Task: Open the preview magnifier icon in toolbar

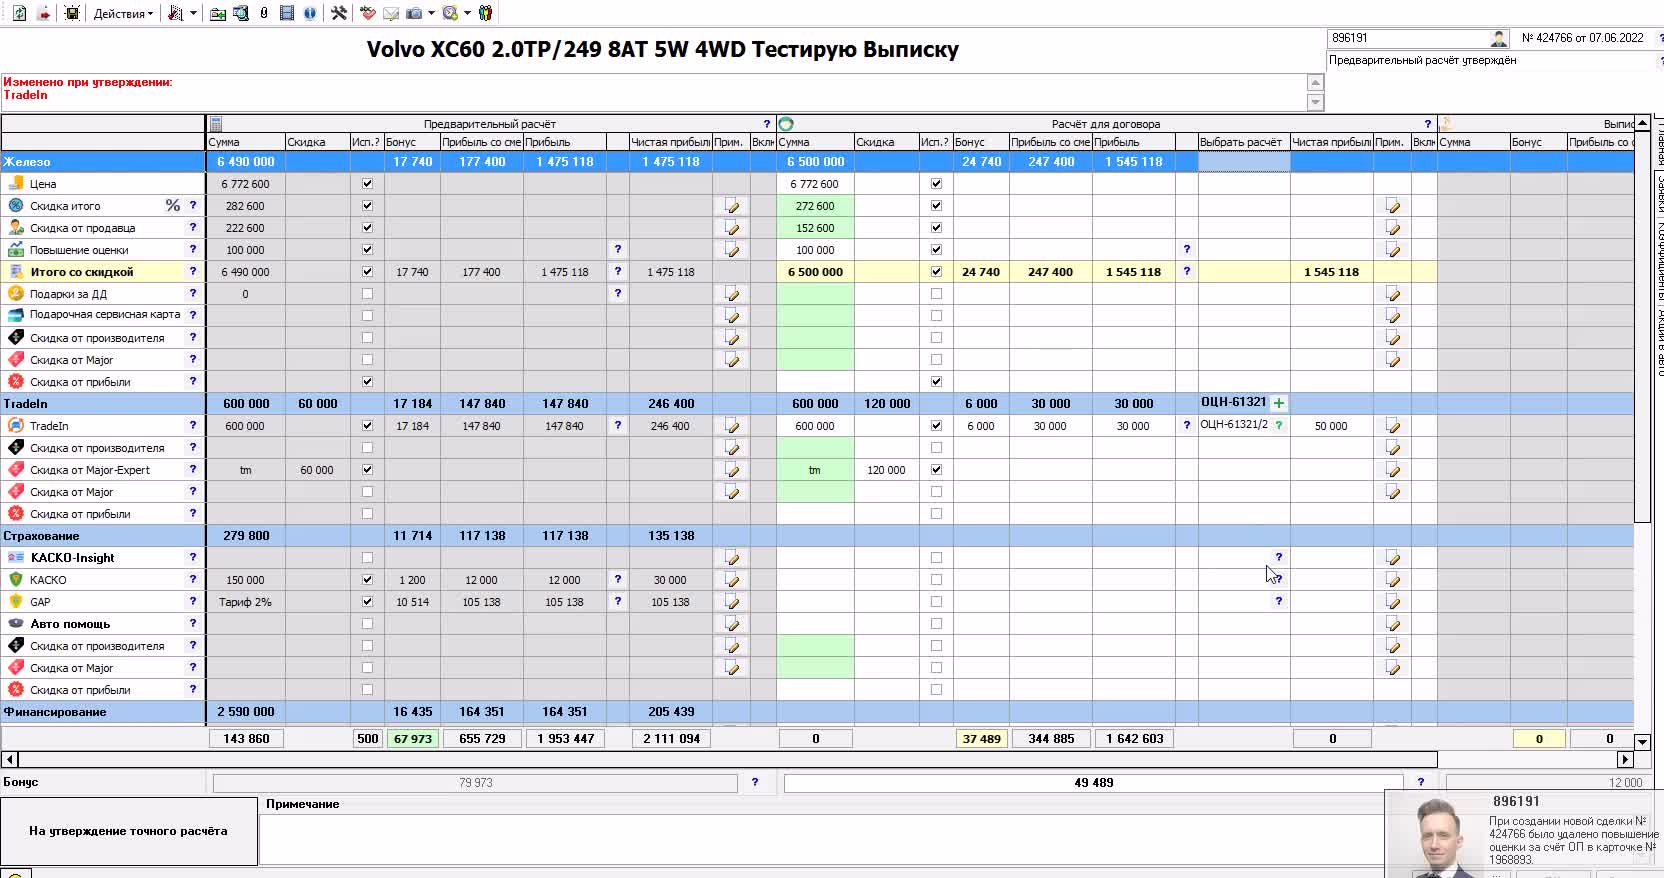Action: [241, 13]
